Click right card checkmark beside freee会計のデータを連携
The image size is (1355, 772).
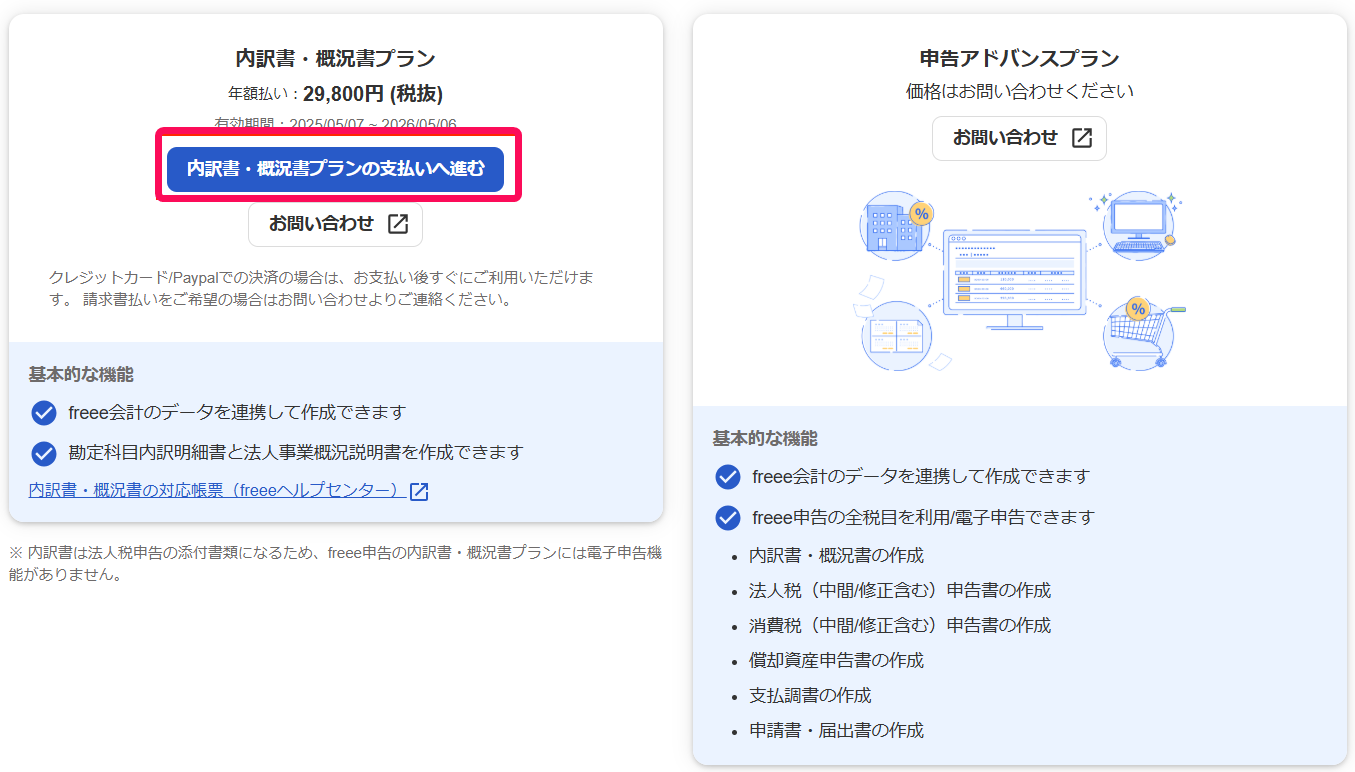tap(727, 477)
